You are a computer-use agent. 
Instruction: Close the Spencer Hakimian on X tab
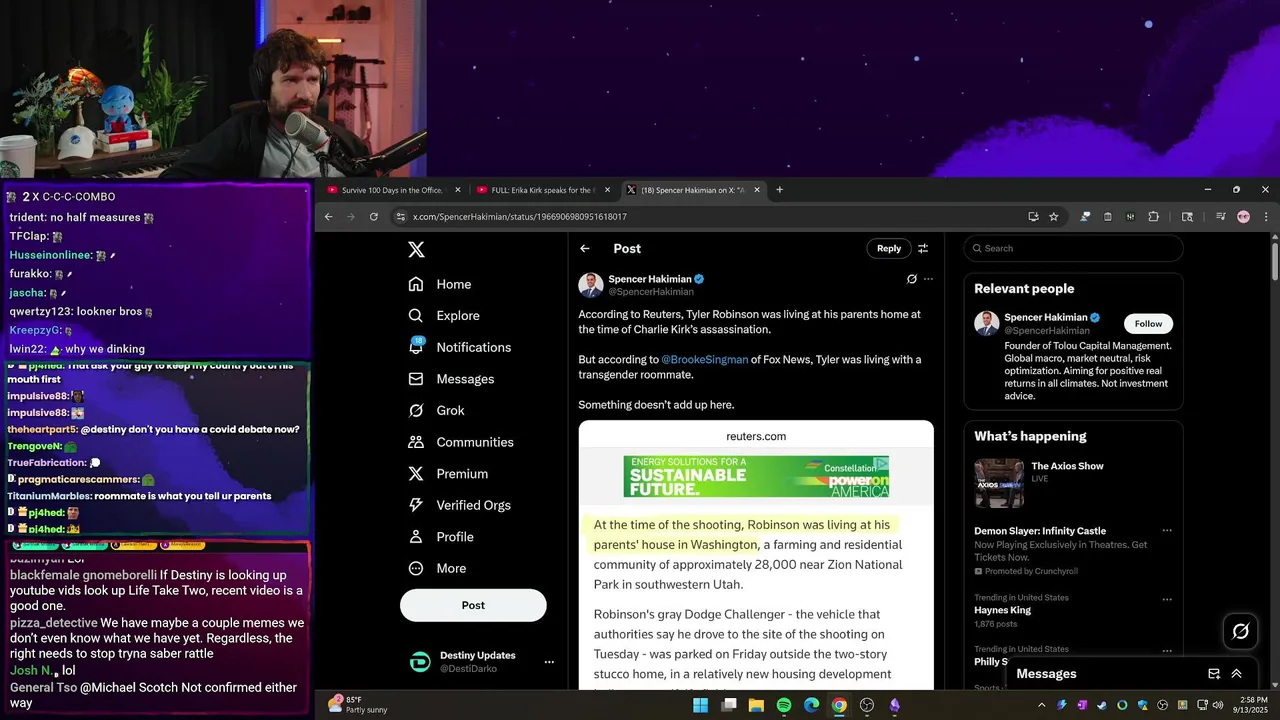[x=757, y=190]
